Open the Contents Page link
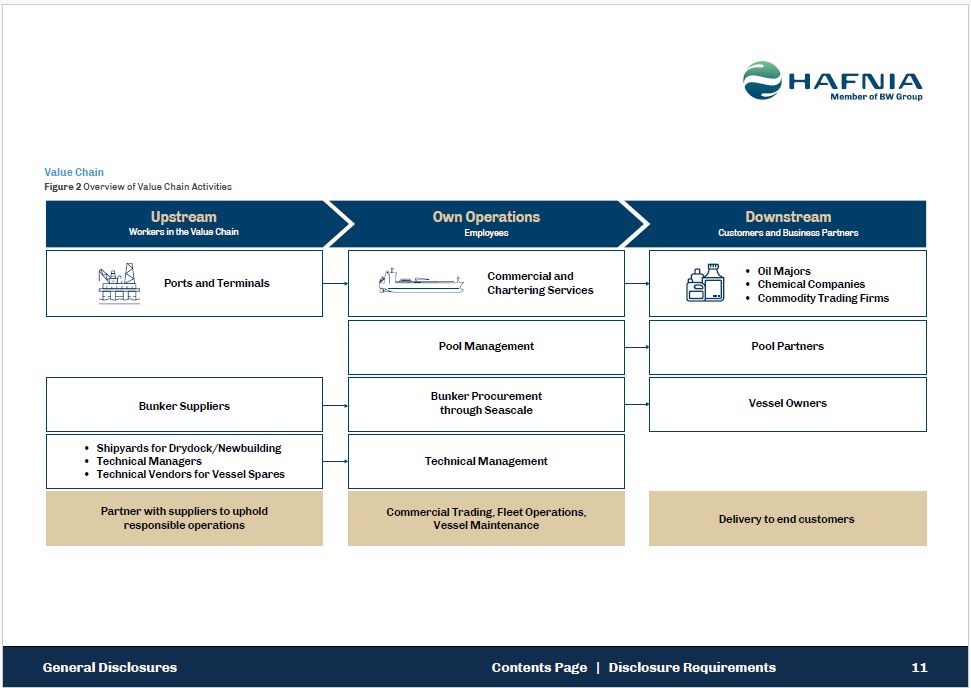This screenshot has width=971, height=688. pyautogui.click(x=539, y=667)
